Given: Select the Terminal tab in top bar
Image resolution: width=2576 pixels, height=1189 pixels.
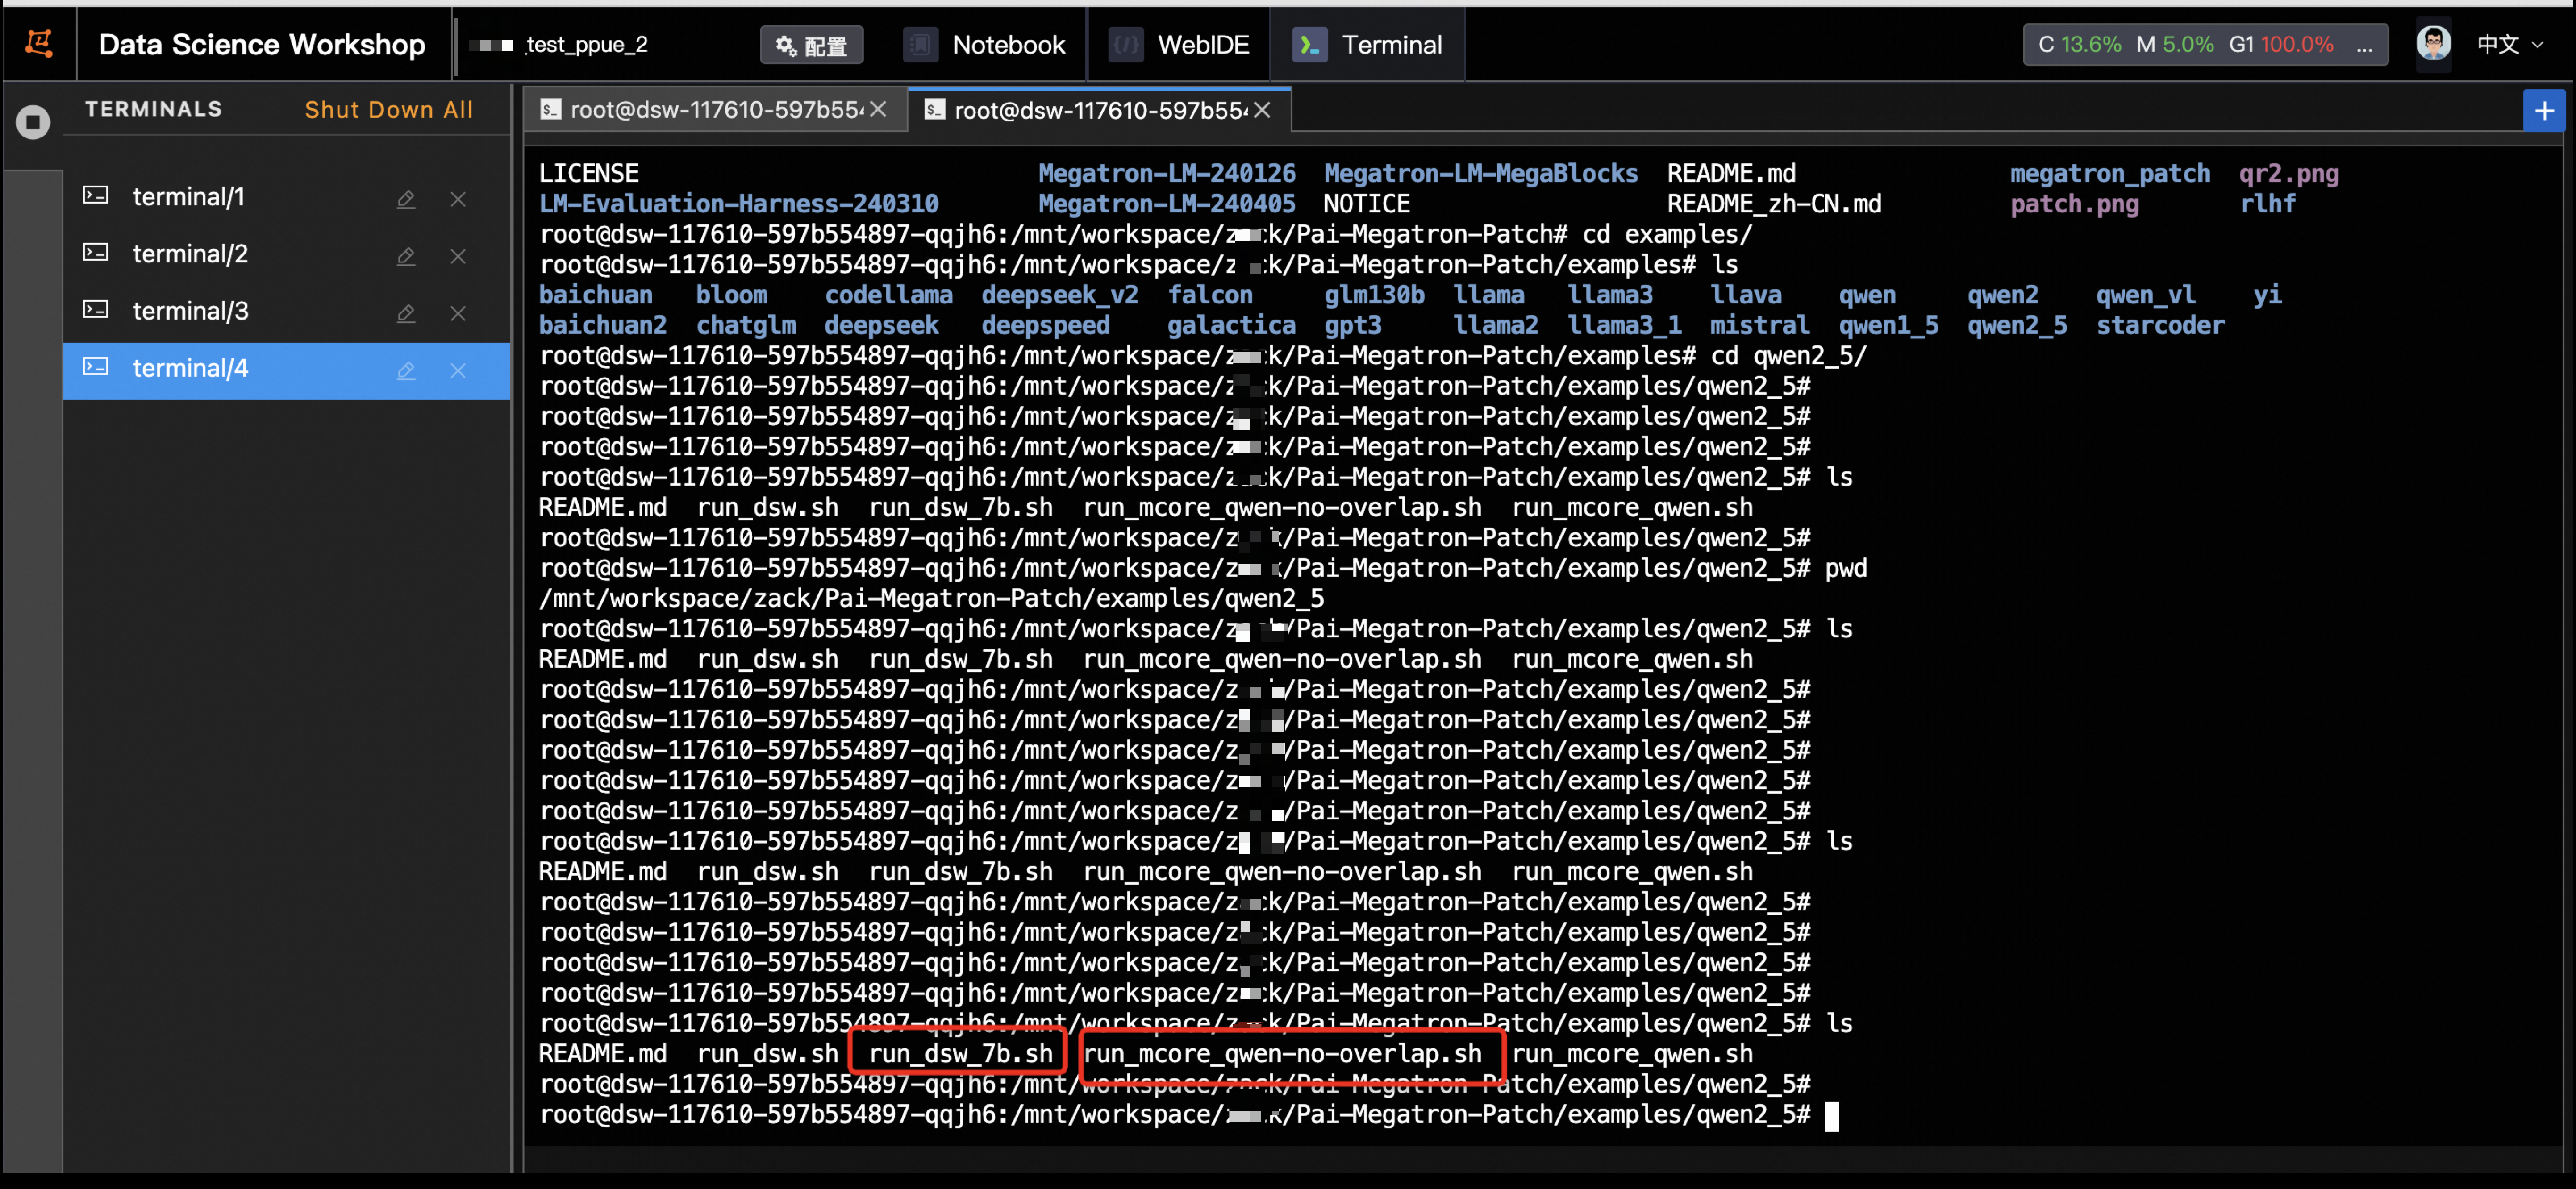Looking at the screenshot, I should pyautogui.click(x=1368, y=45).
